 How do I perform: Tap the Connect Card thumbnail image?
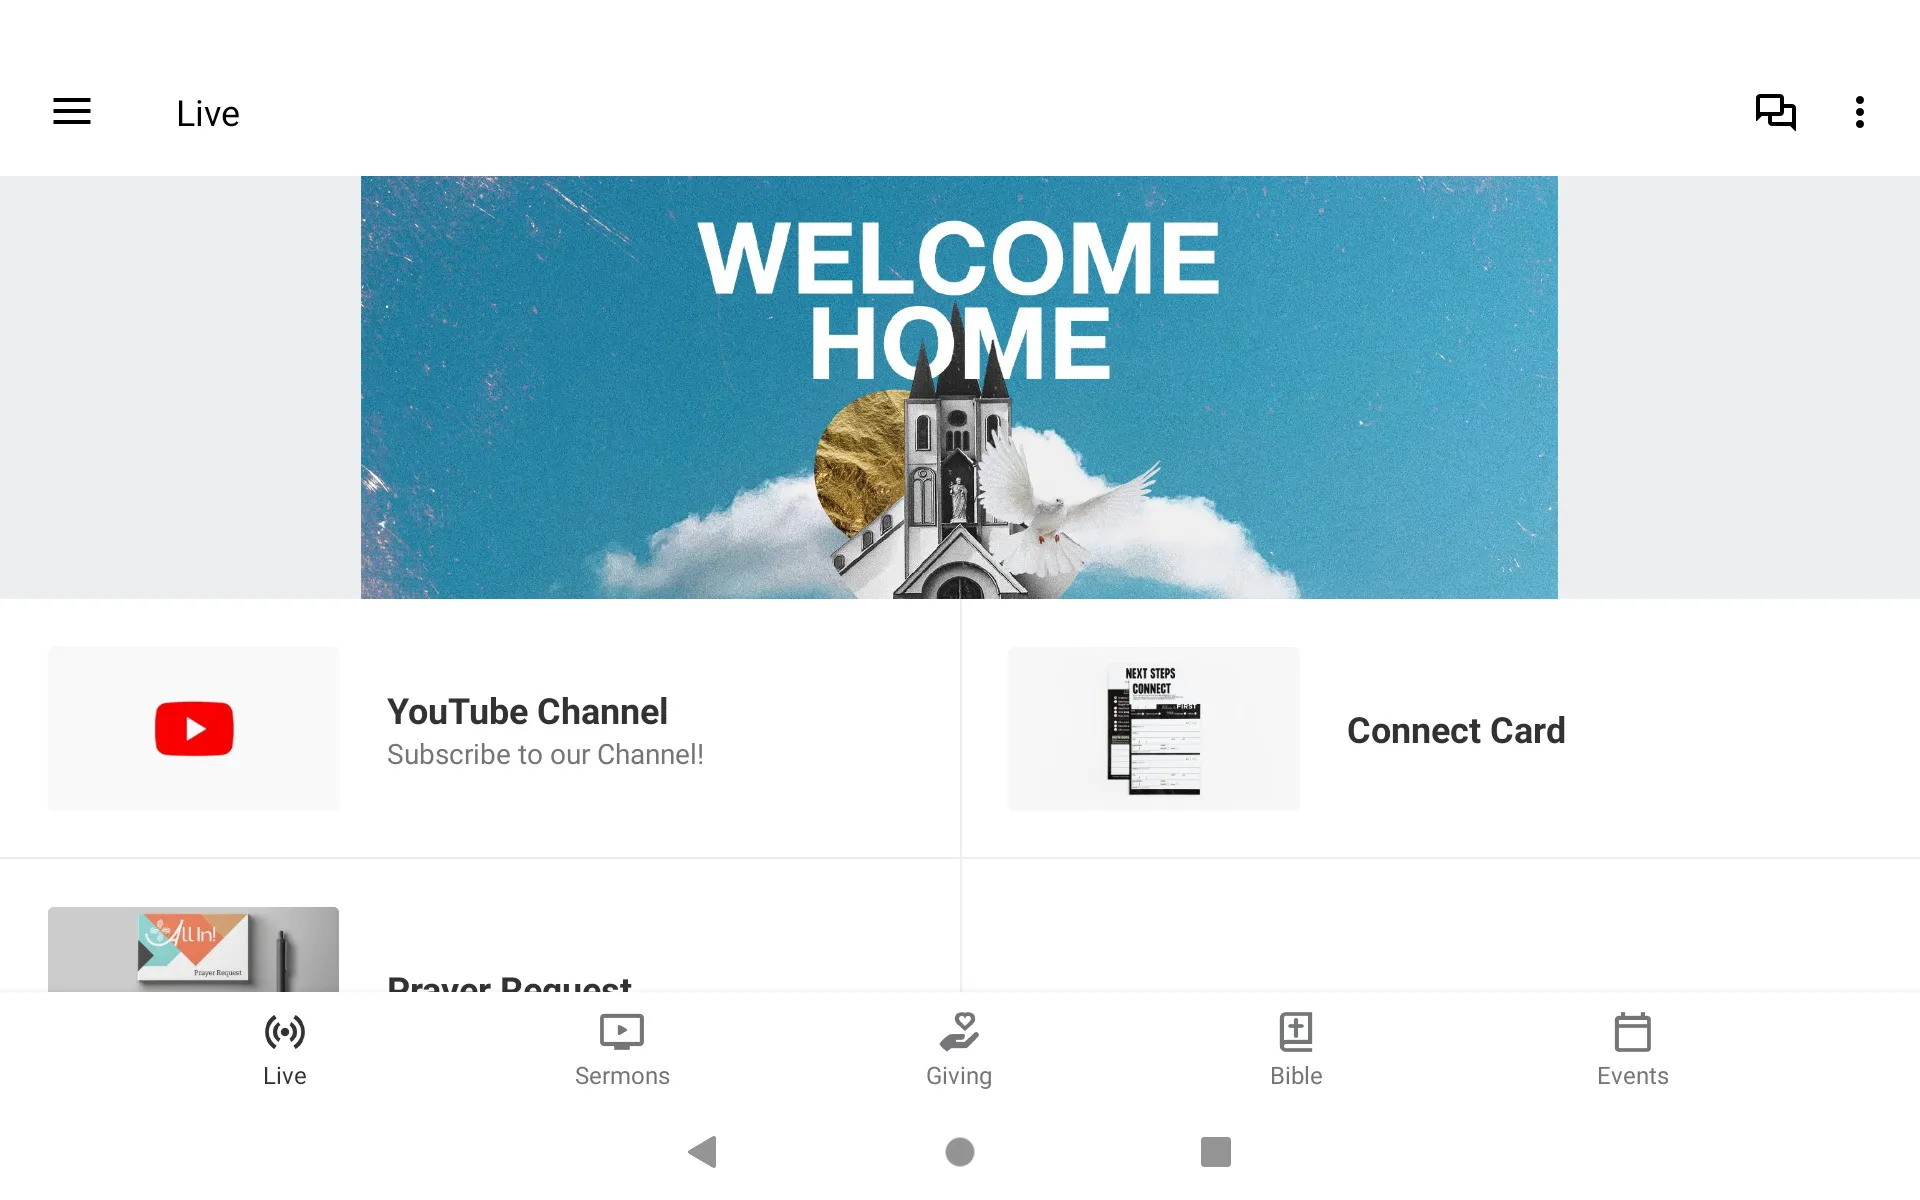1154,729
